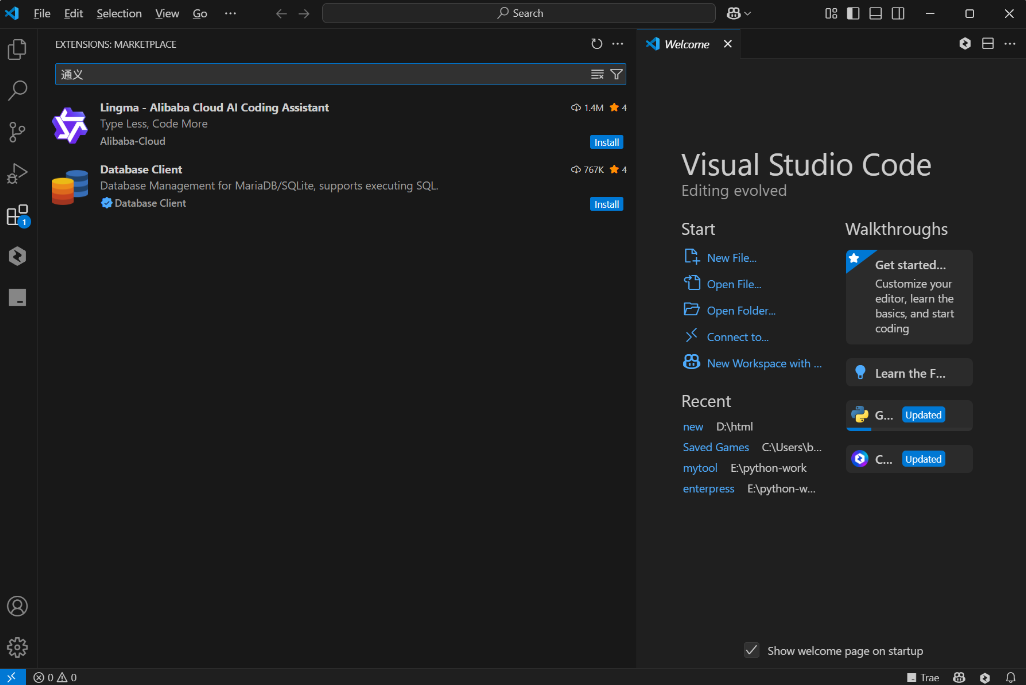
Task: Open the Explorer view in activity bar
Action: [x=17, y=49]
